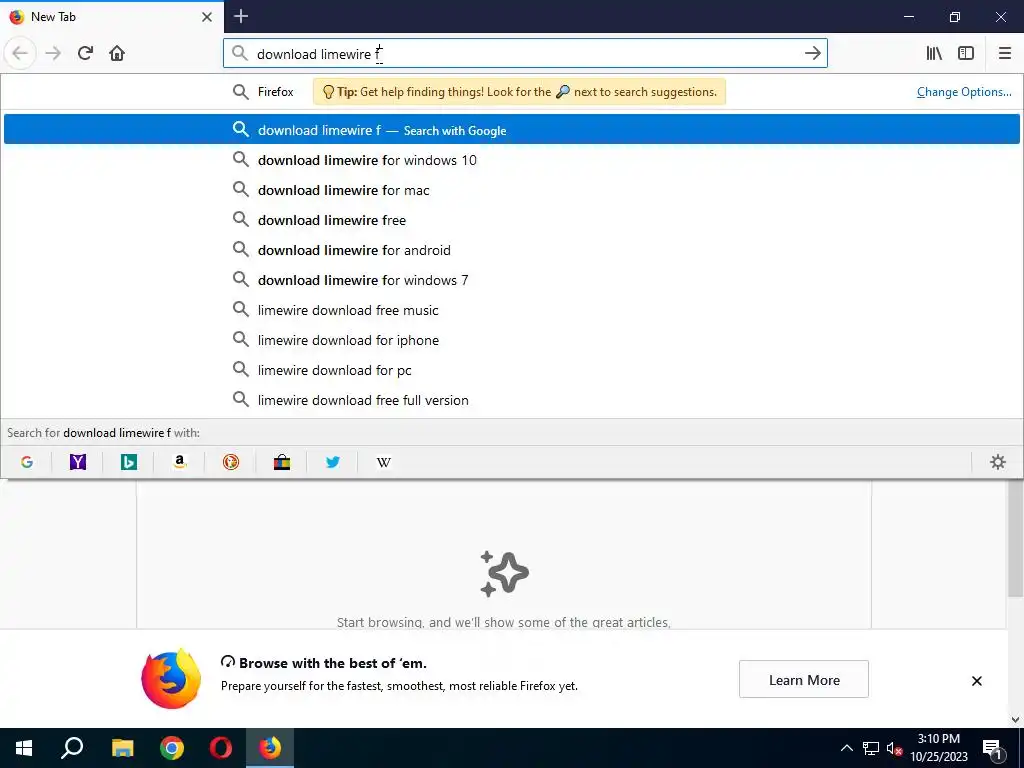Go forward using the forward arrow button

53,53
